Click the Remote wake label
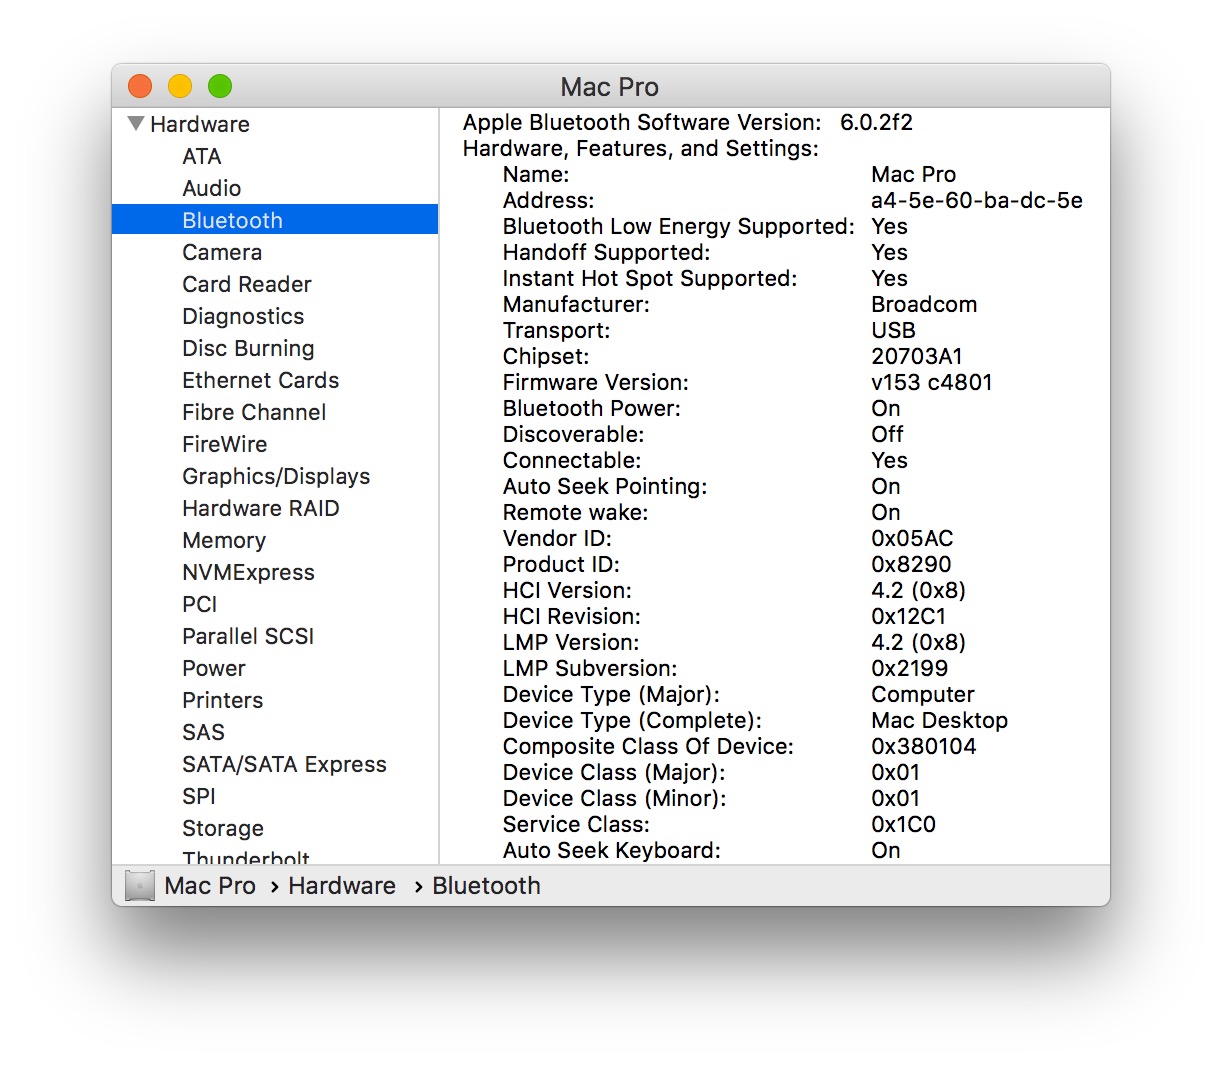Viewport: 1222px width, 1066px height. (575, 512)
